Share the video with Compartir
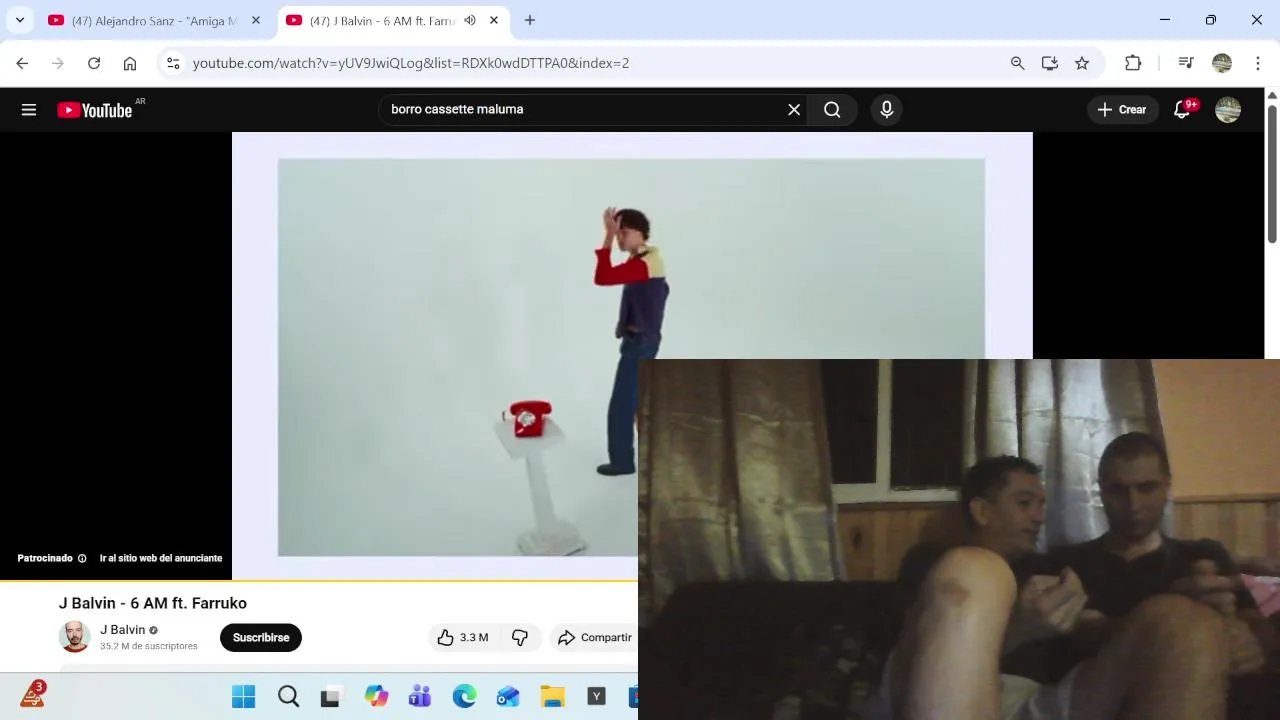The height and width of the screenshot is (720, 1280). pos(594,637)
